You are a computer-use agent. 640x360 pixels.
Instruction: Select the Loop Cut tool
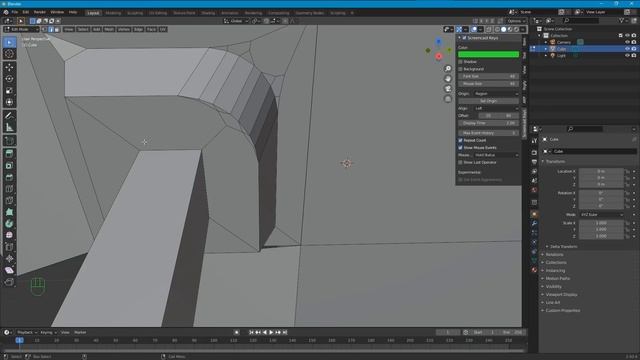pos(9,189)
